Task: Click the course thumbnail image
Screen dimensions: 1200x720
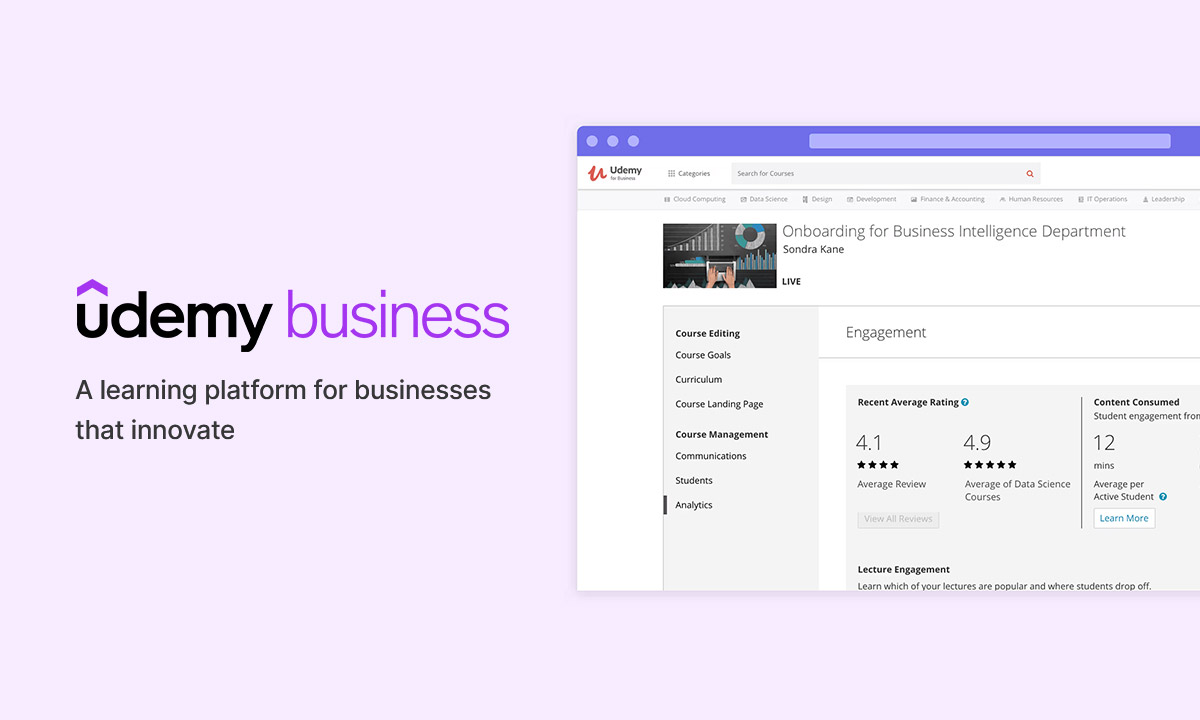Action: click(x=720, y=255)
